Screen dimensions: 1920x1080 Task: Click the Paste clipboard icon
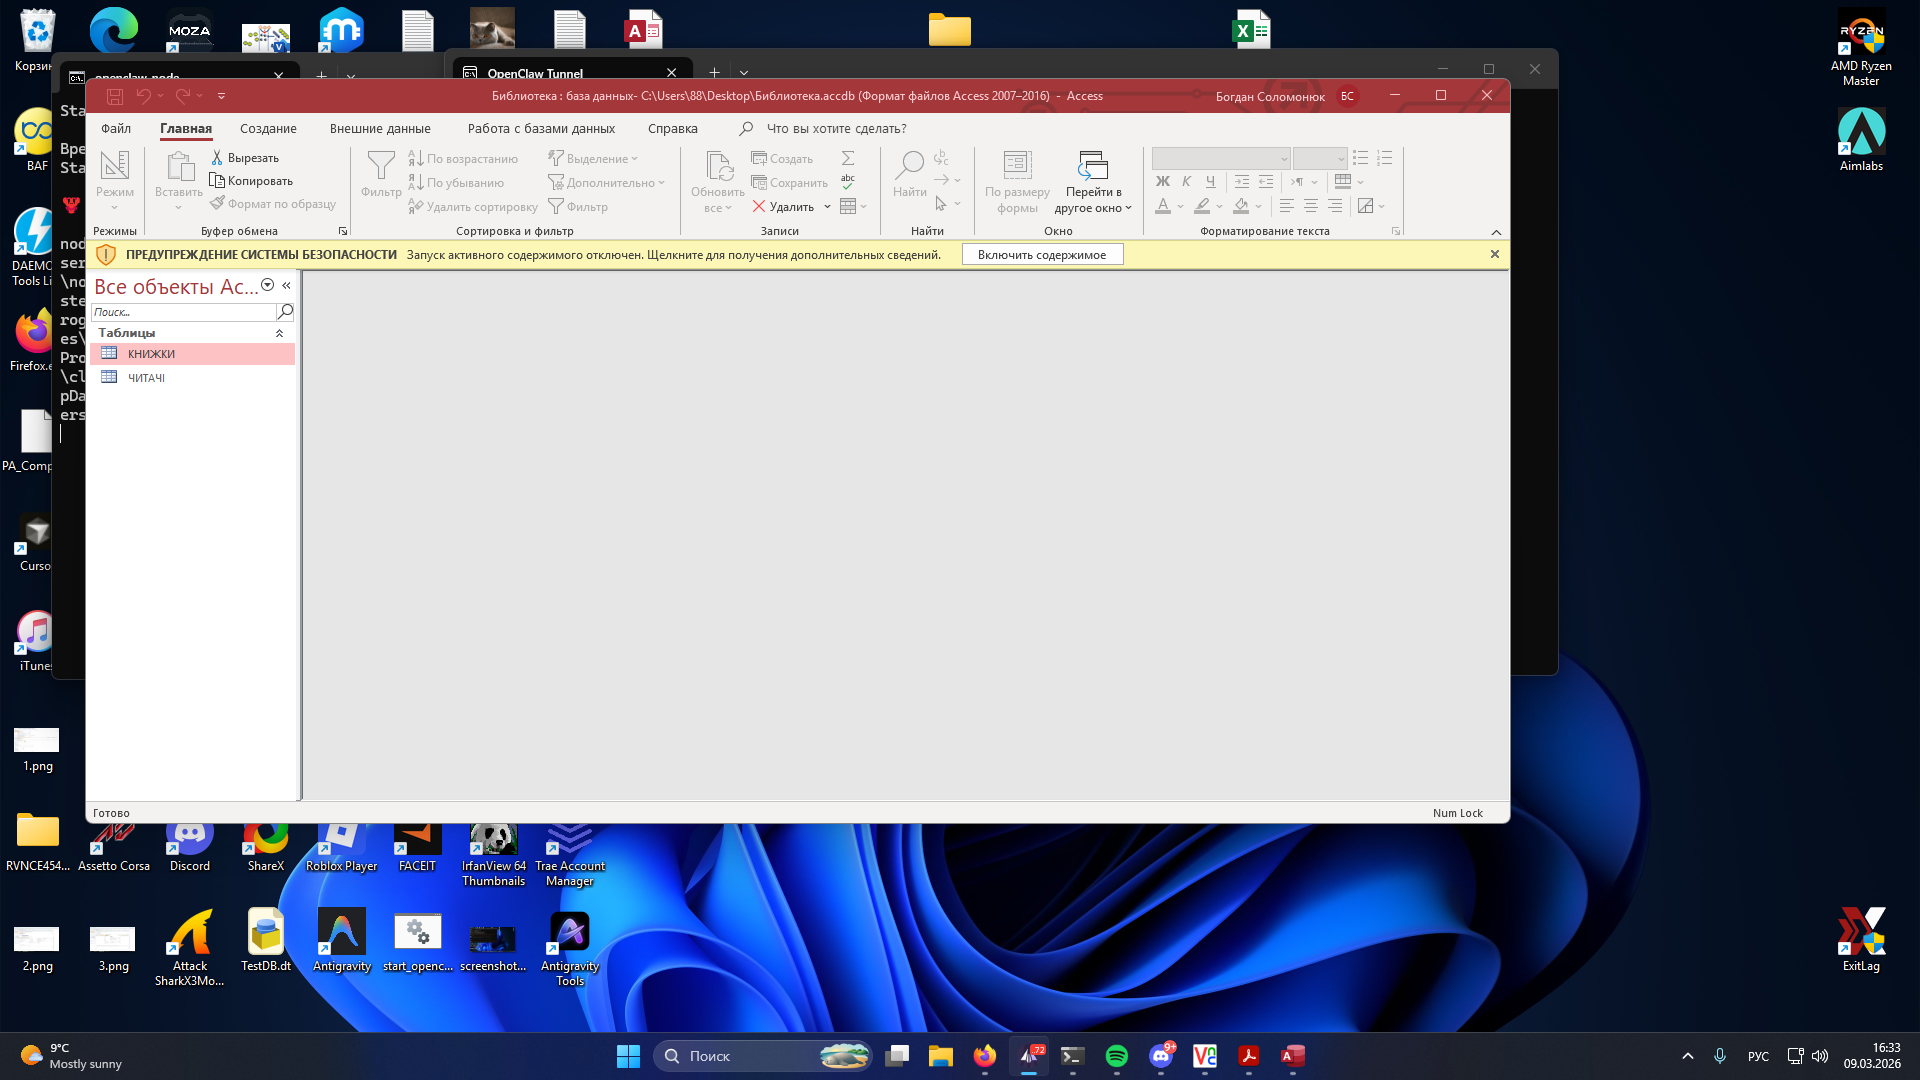[x=179, y=165]
